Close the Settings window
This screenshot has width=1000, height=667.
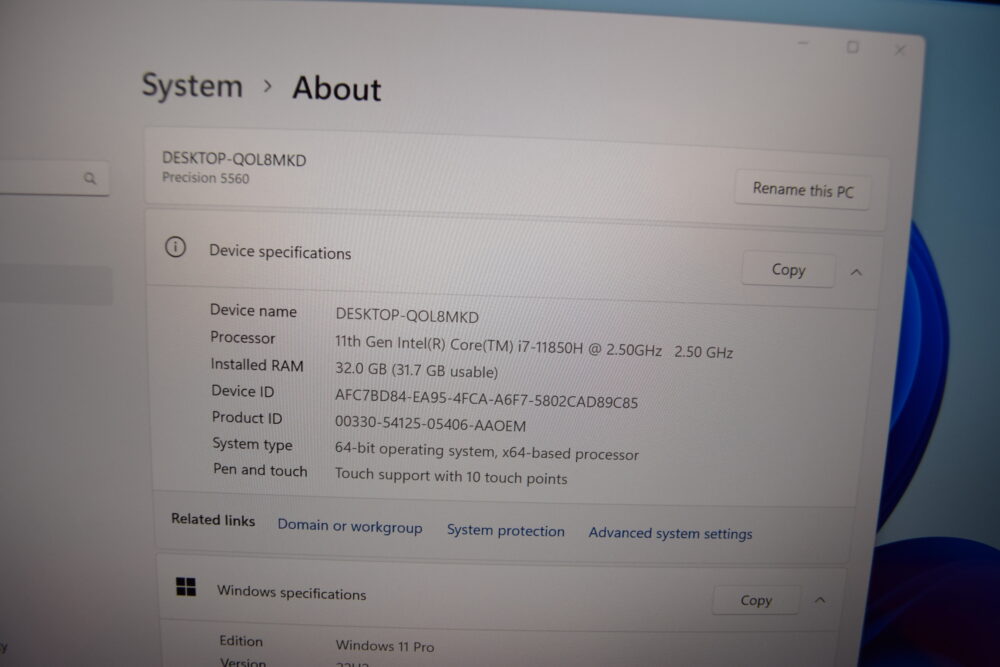[x=900, y=50]
